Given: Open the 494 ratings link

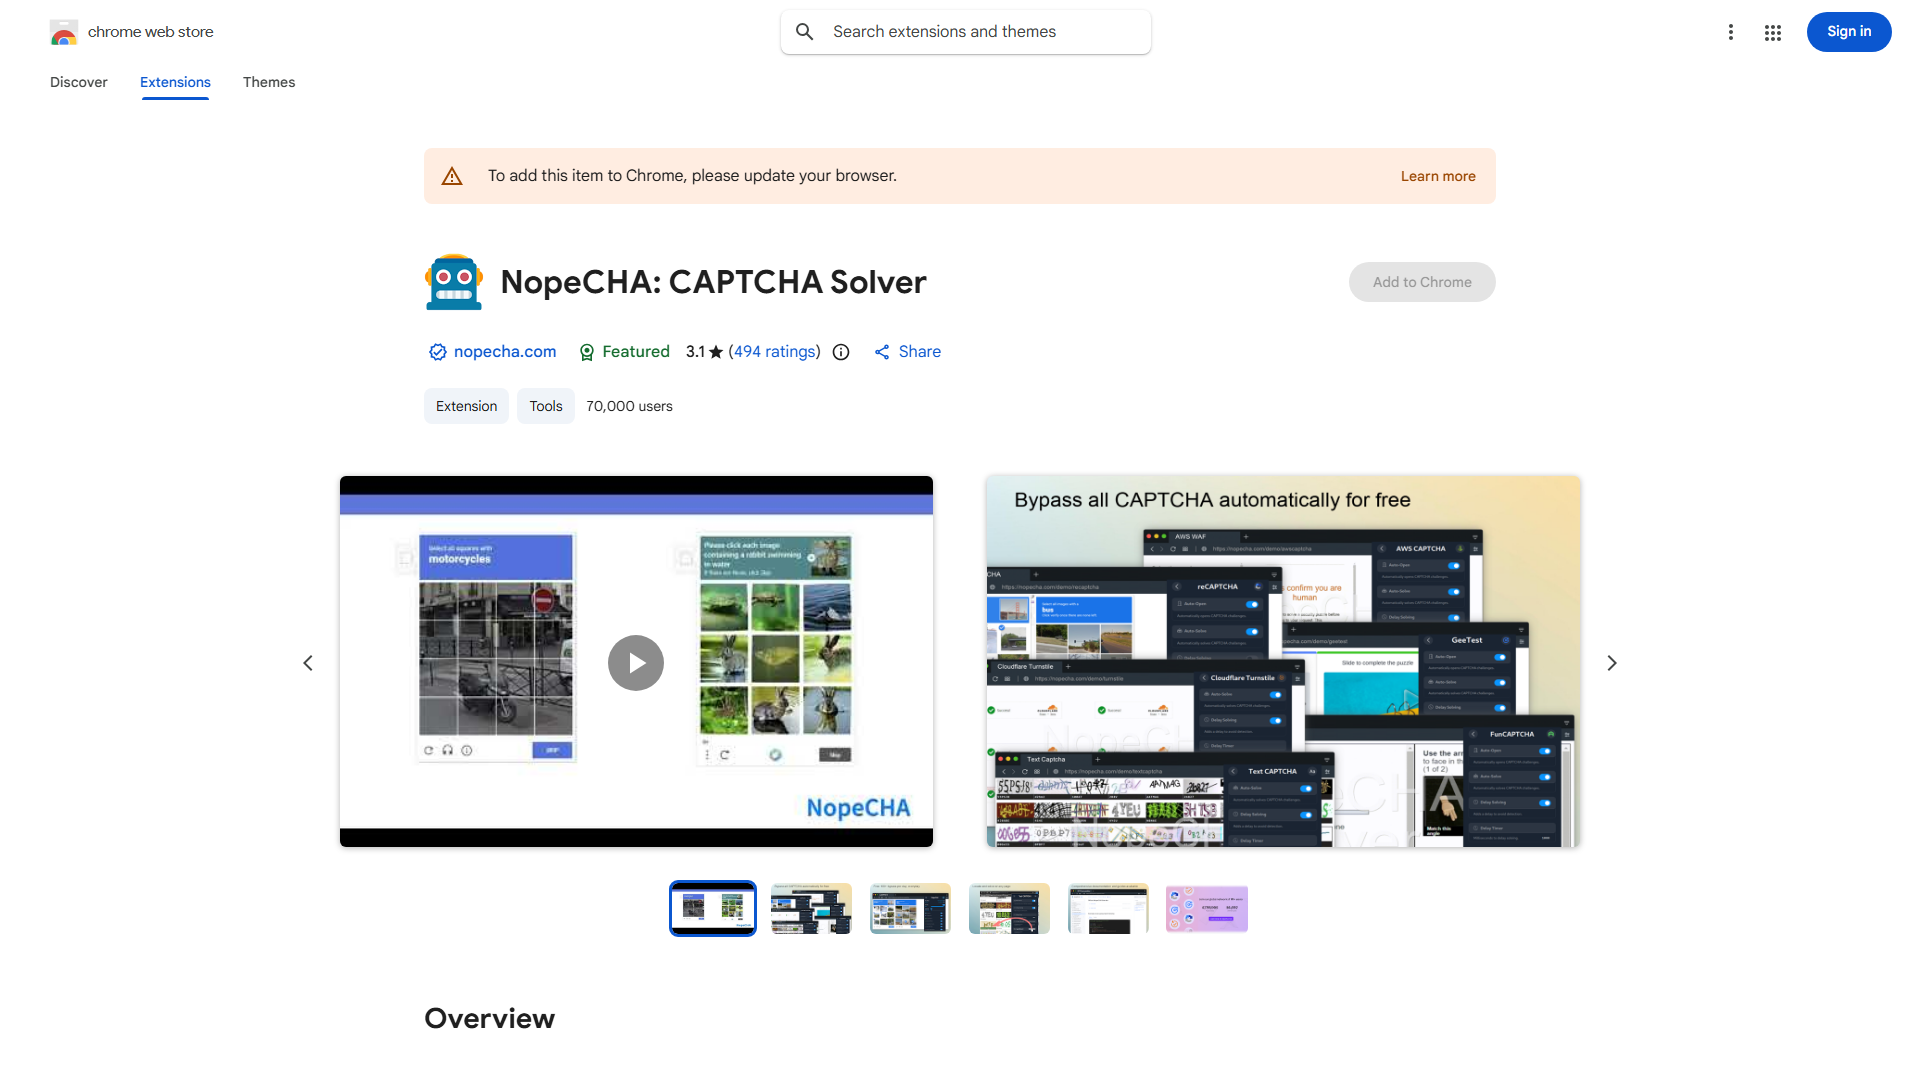Looking at the screenshot, I should tap(774, 351).
